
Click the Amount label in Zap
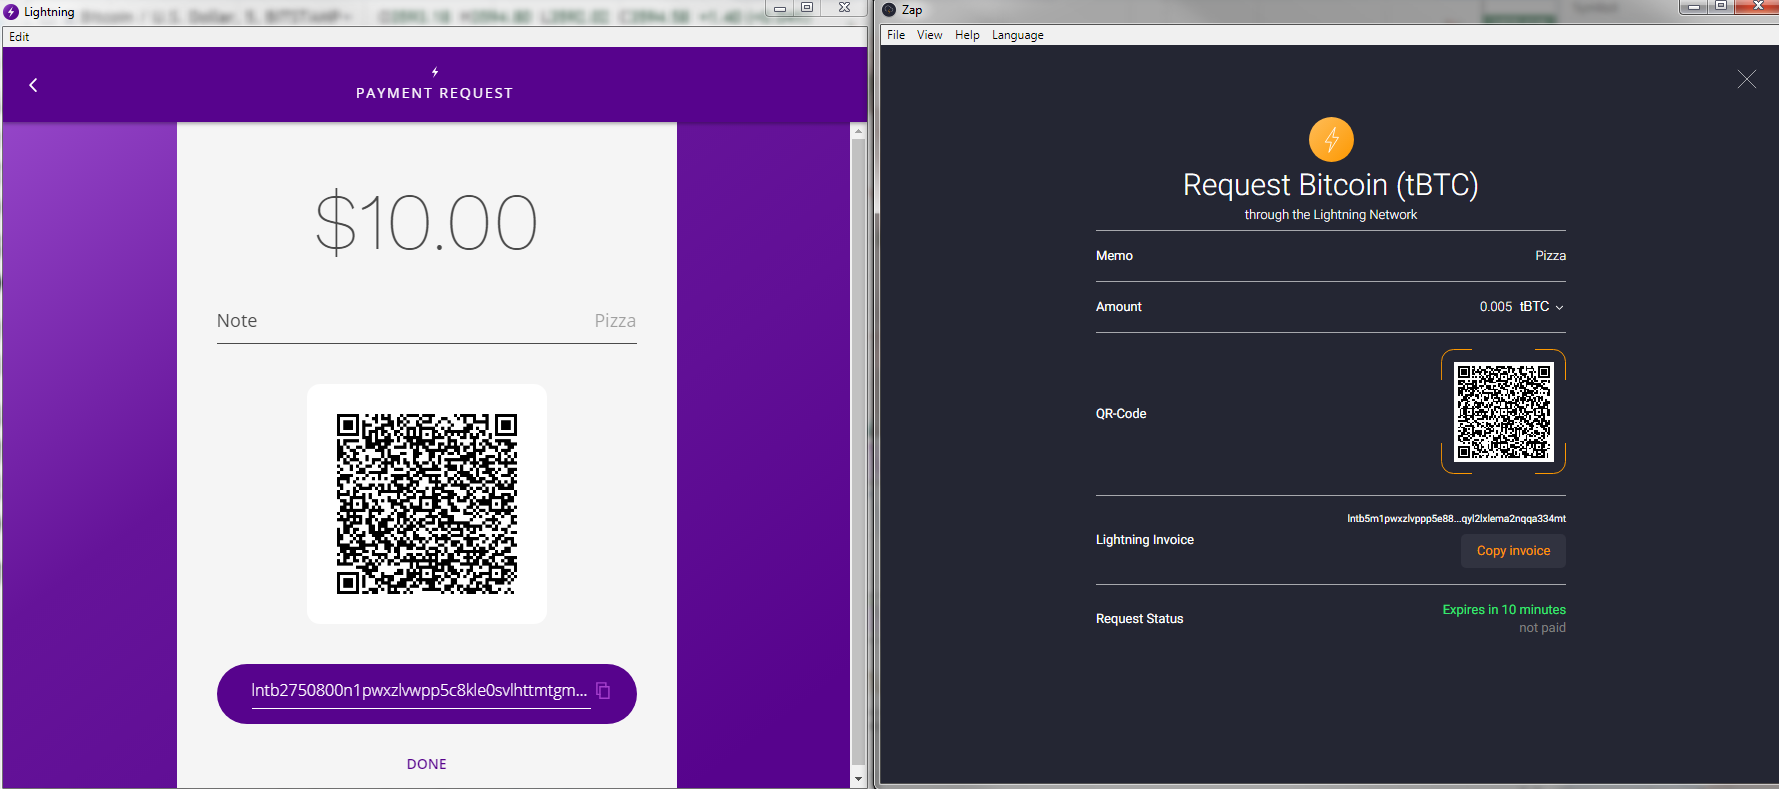(x=1118, y=307)
